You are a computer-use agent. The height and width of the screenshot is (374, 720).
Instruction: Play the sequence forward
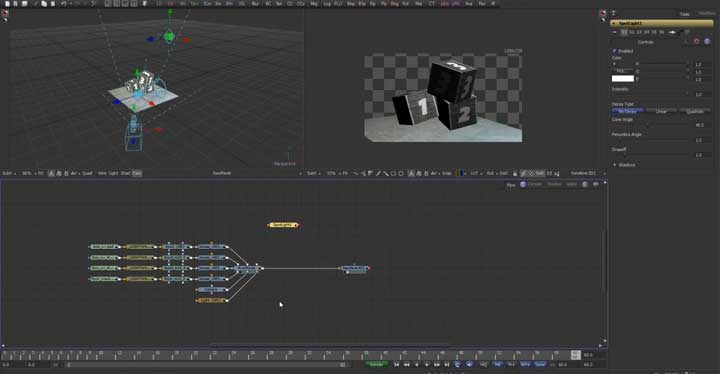pyautogui.click(x=427, y=364)
